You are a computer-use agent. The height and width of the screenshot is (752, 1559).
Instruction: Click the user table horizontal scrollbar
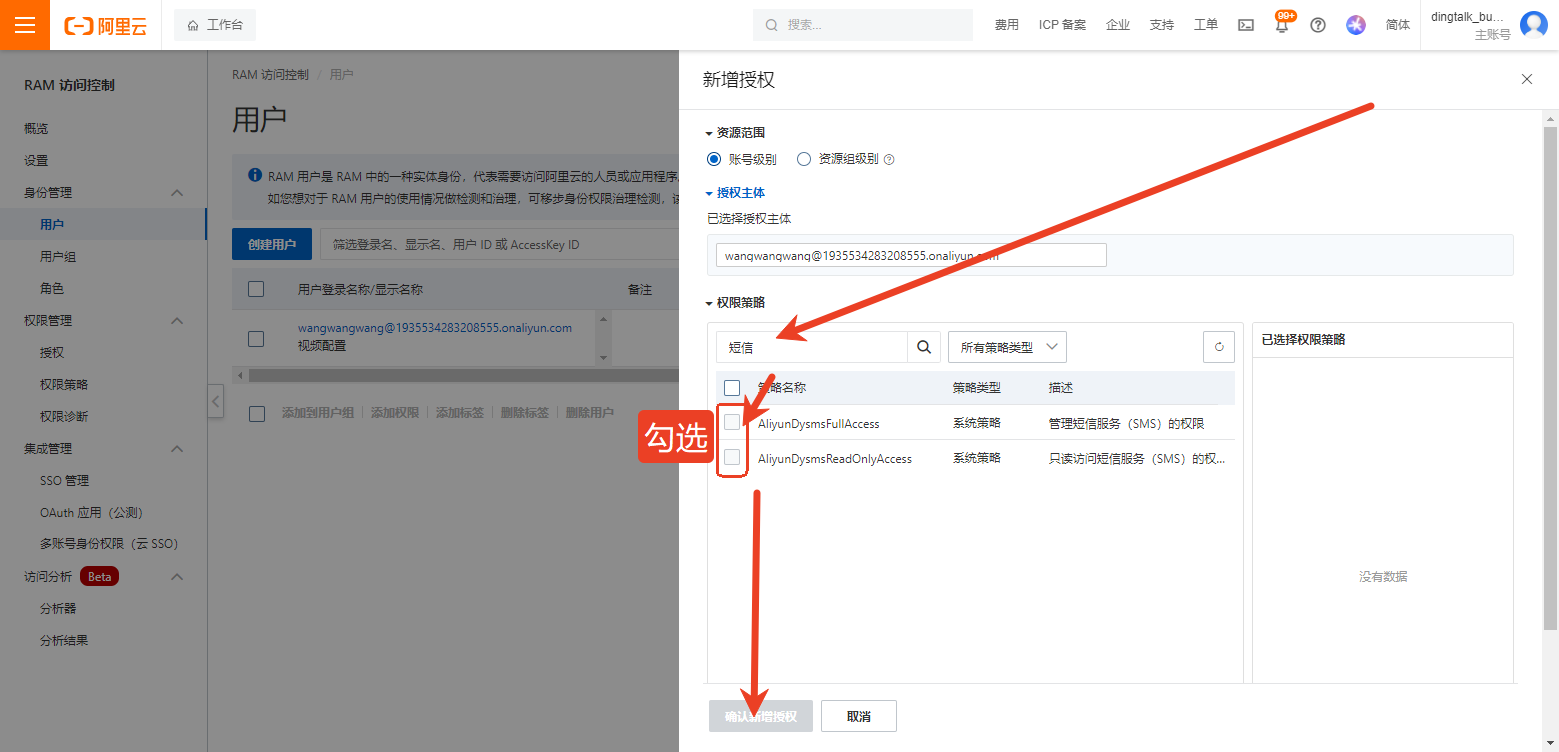(x=464, y=375)
